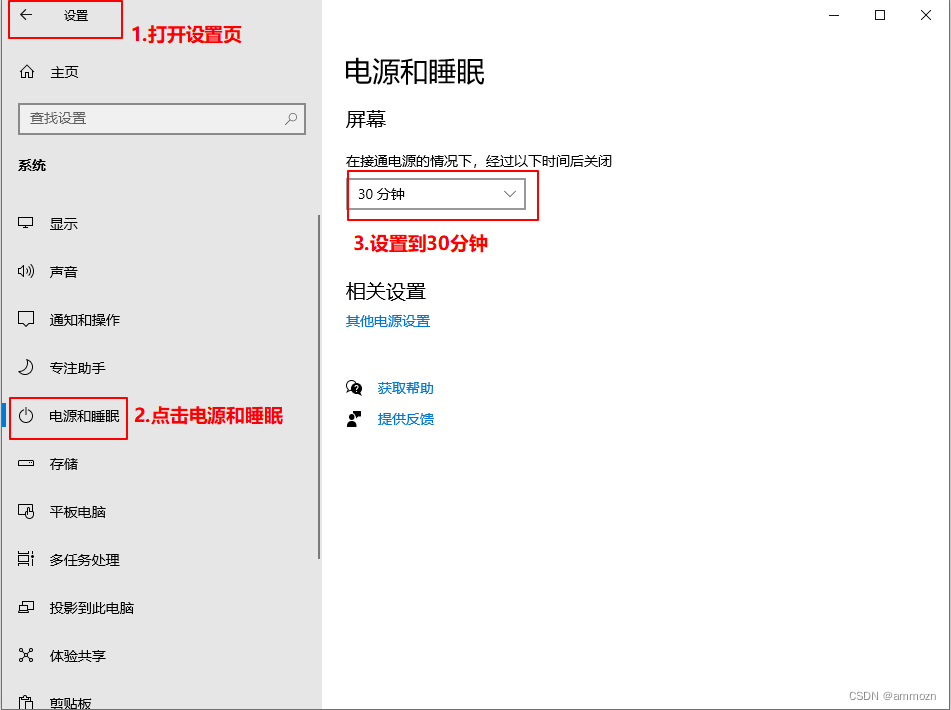Image resolution: width=951 pixels, height=710 pixels.
Task: Select 体验共享 in the sidebar
Action: [78, 655]
